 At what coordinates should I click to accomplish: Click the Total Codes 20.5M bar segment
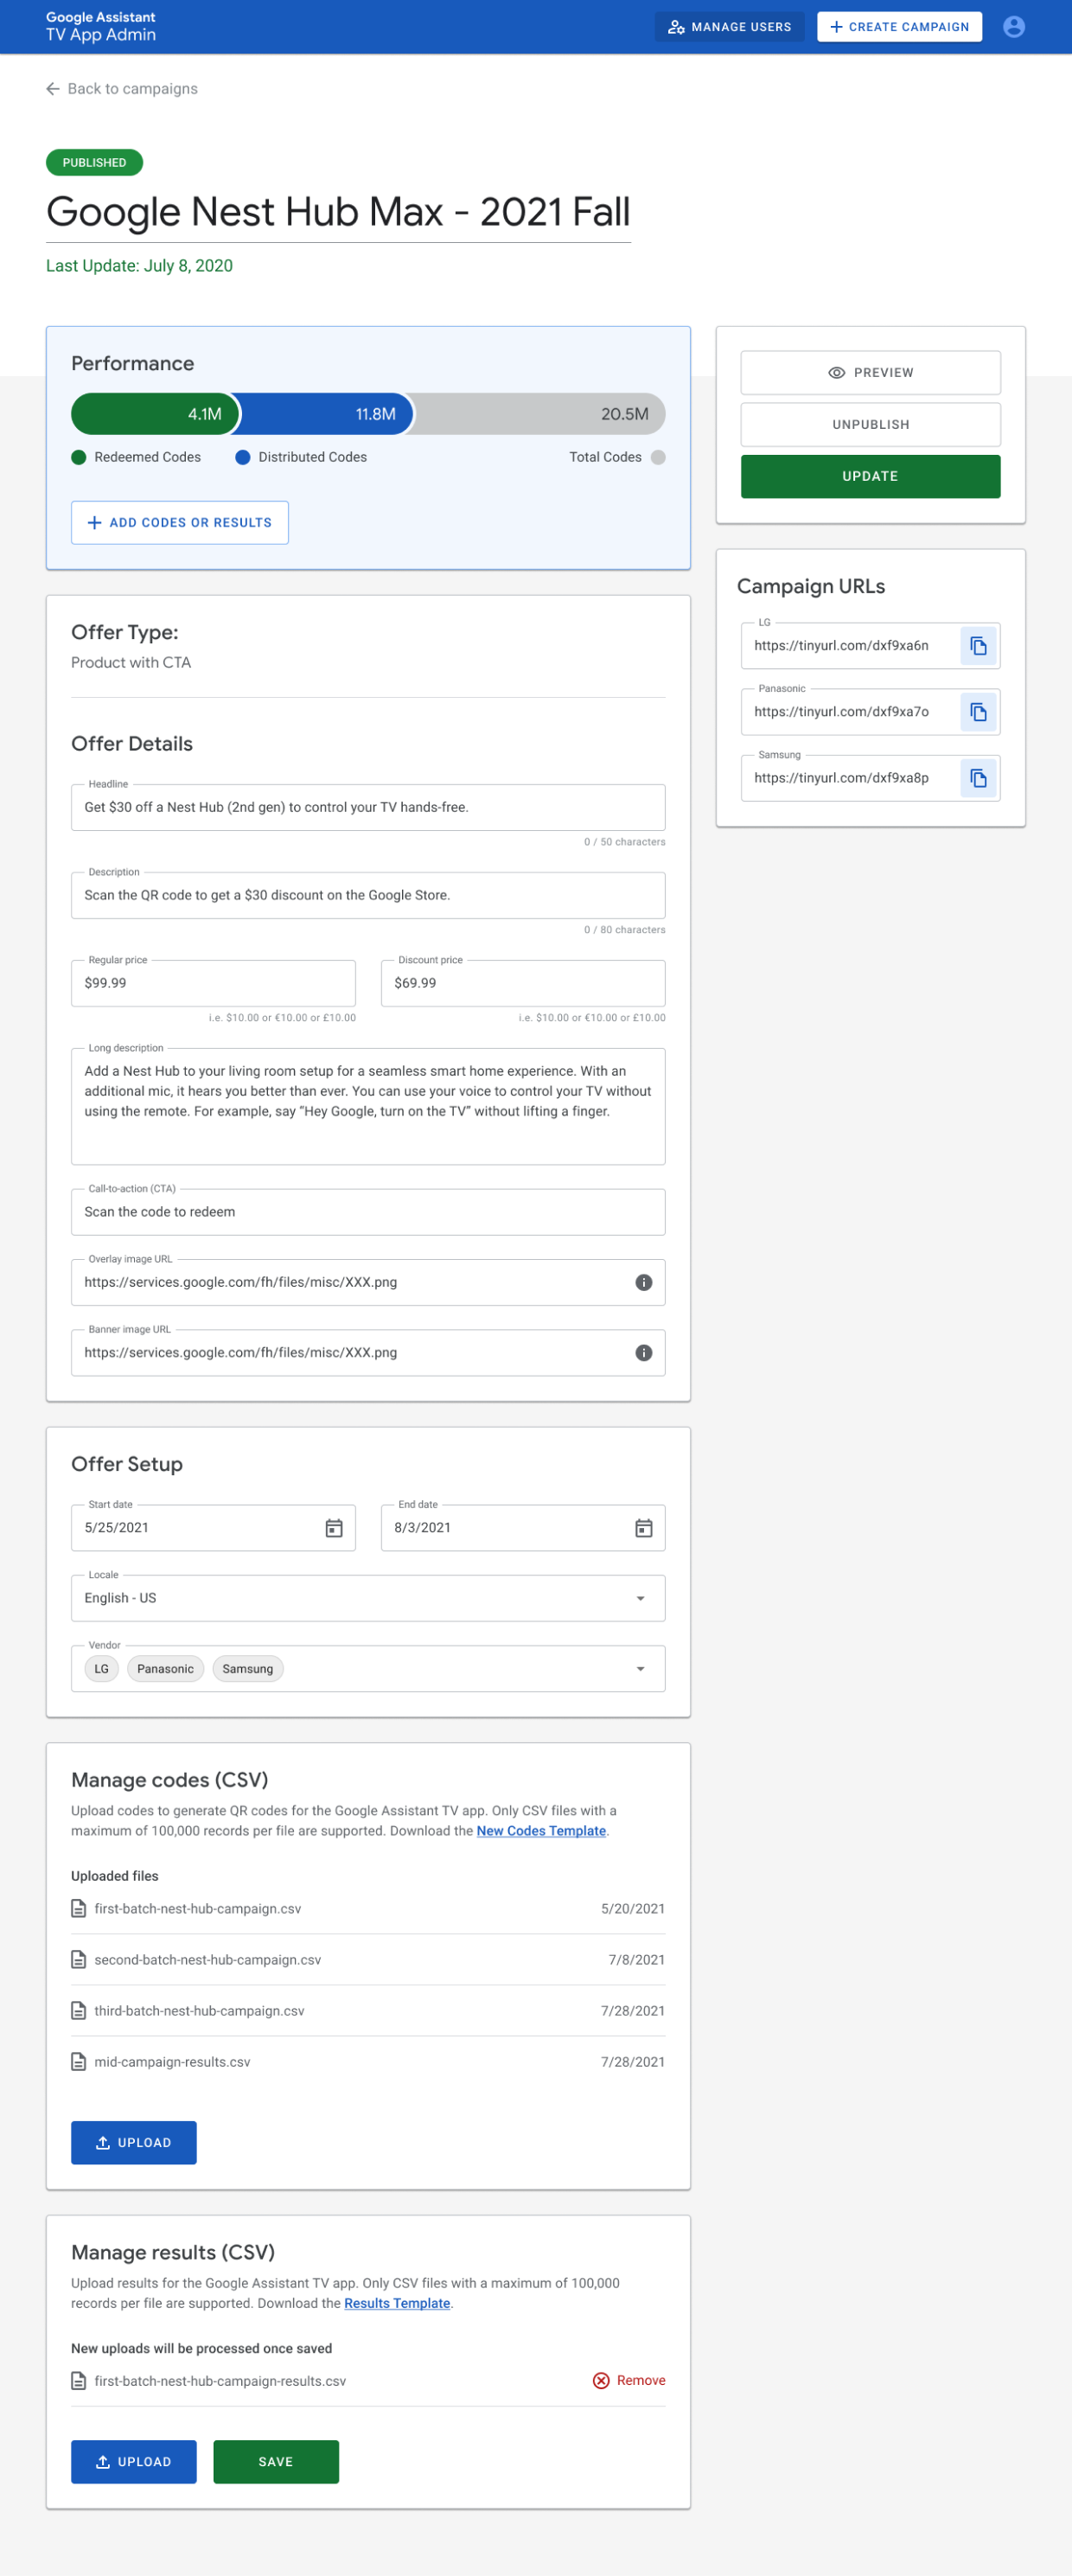click(x=541, y=414)
